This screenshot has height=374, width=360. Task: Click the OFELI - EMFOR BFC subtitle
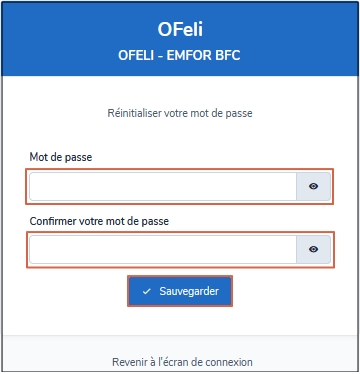[179, 55]
